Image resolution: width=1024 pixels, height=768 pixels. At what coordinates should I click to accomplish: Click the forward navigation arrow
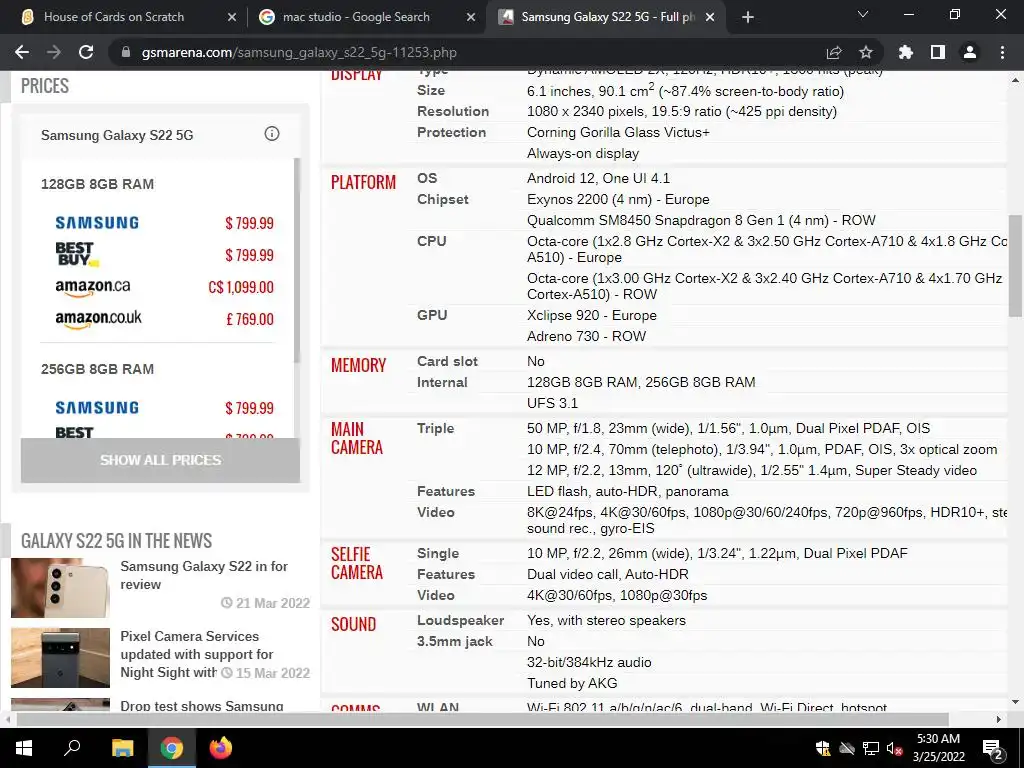54,52
